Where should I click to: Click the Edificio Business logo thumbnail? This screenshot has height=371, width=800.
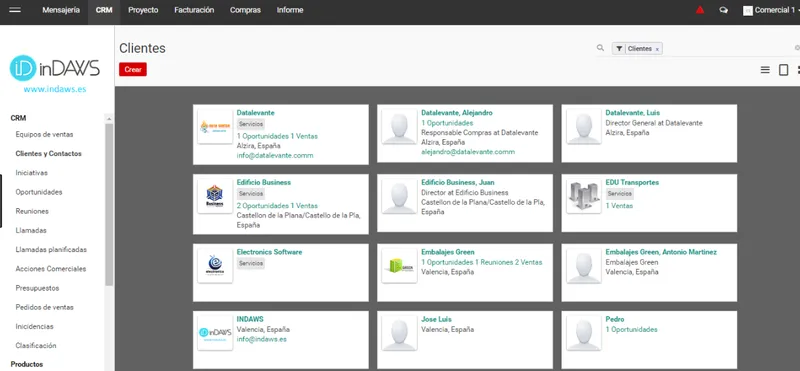pyautogui.click(x=215, y=196)
